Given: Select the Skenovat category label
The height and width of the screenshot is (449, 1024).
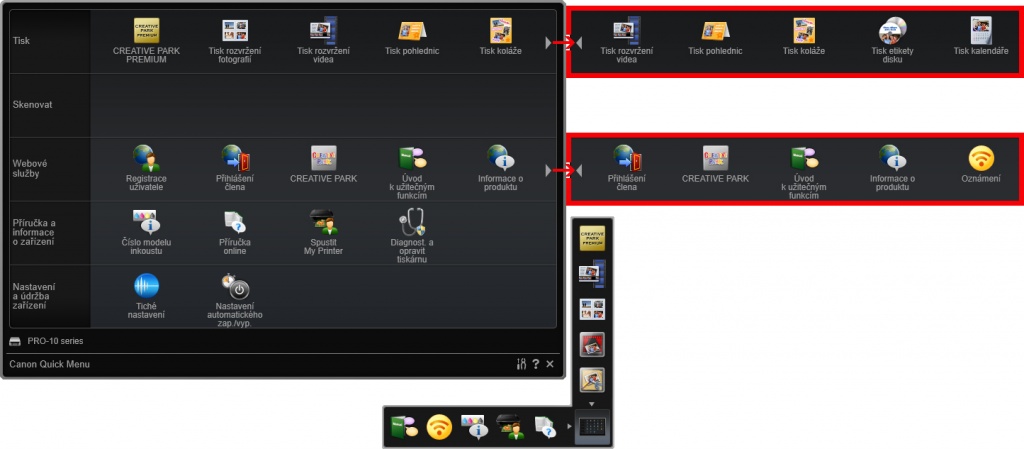Looking at the screenshot, I should pos(33,104).
